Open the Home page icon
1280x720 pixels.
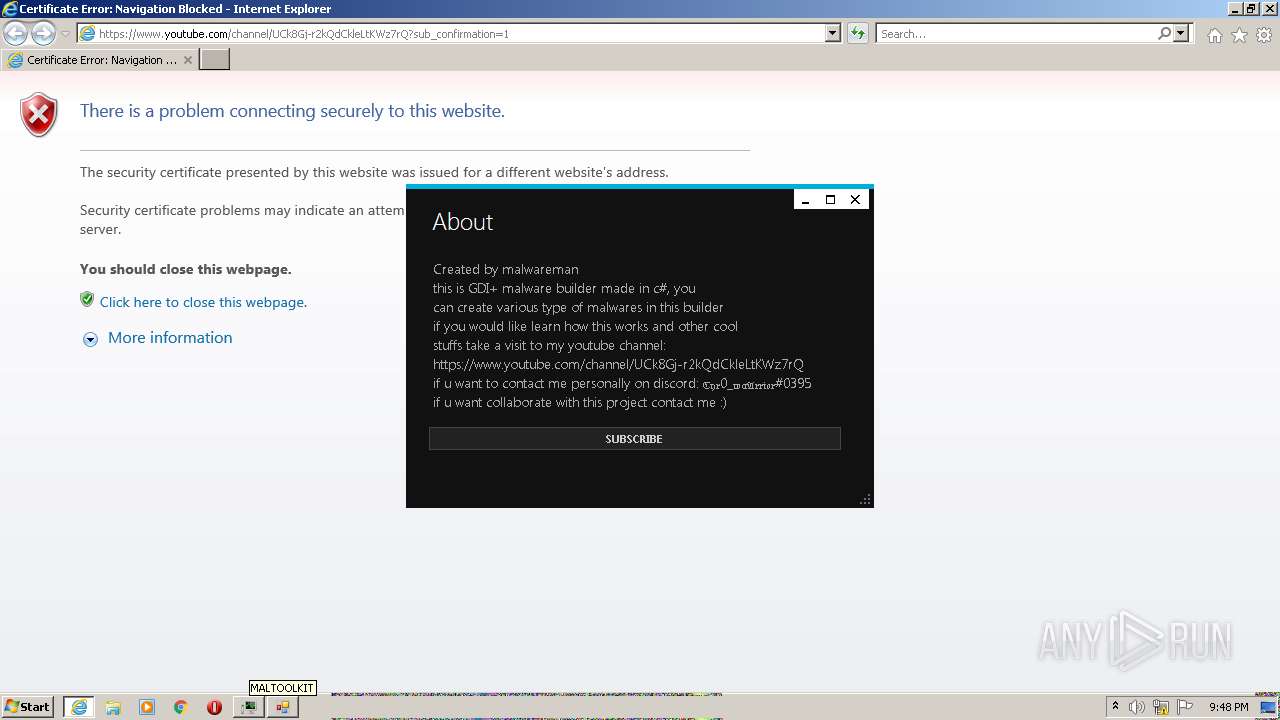(x=1214, y=35)
